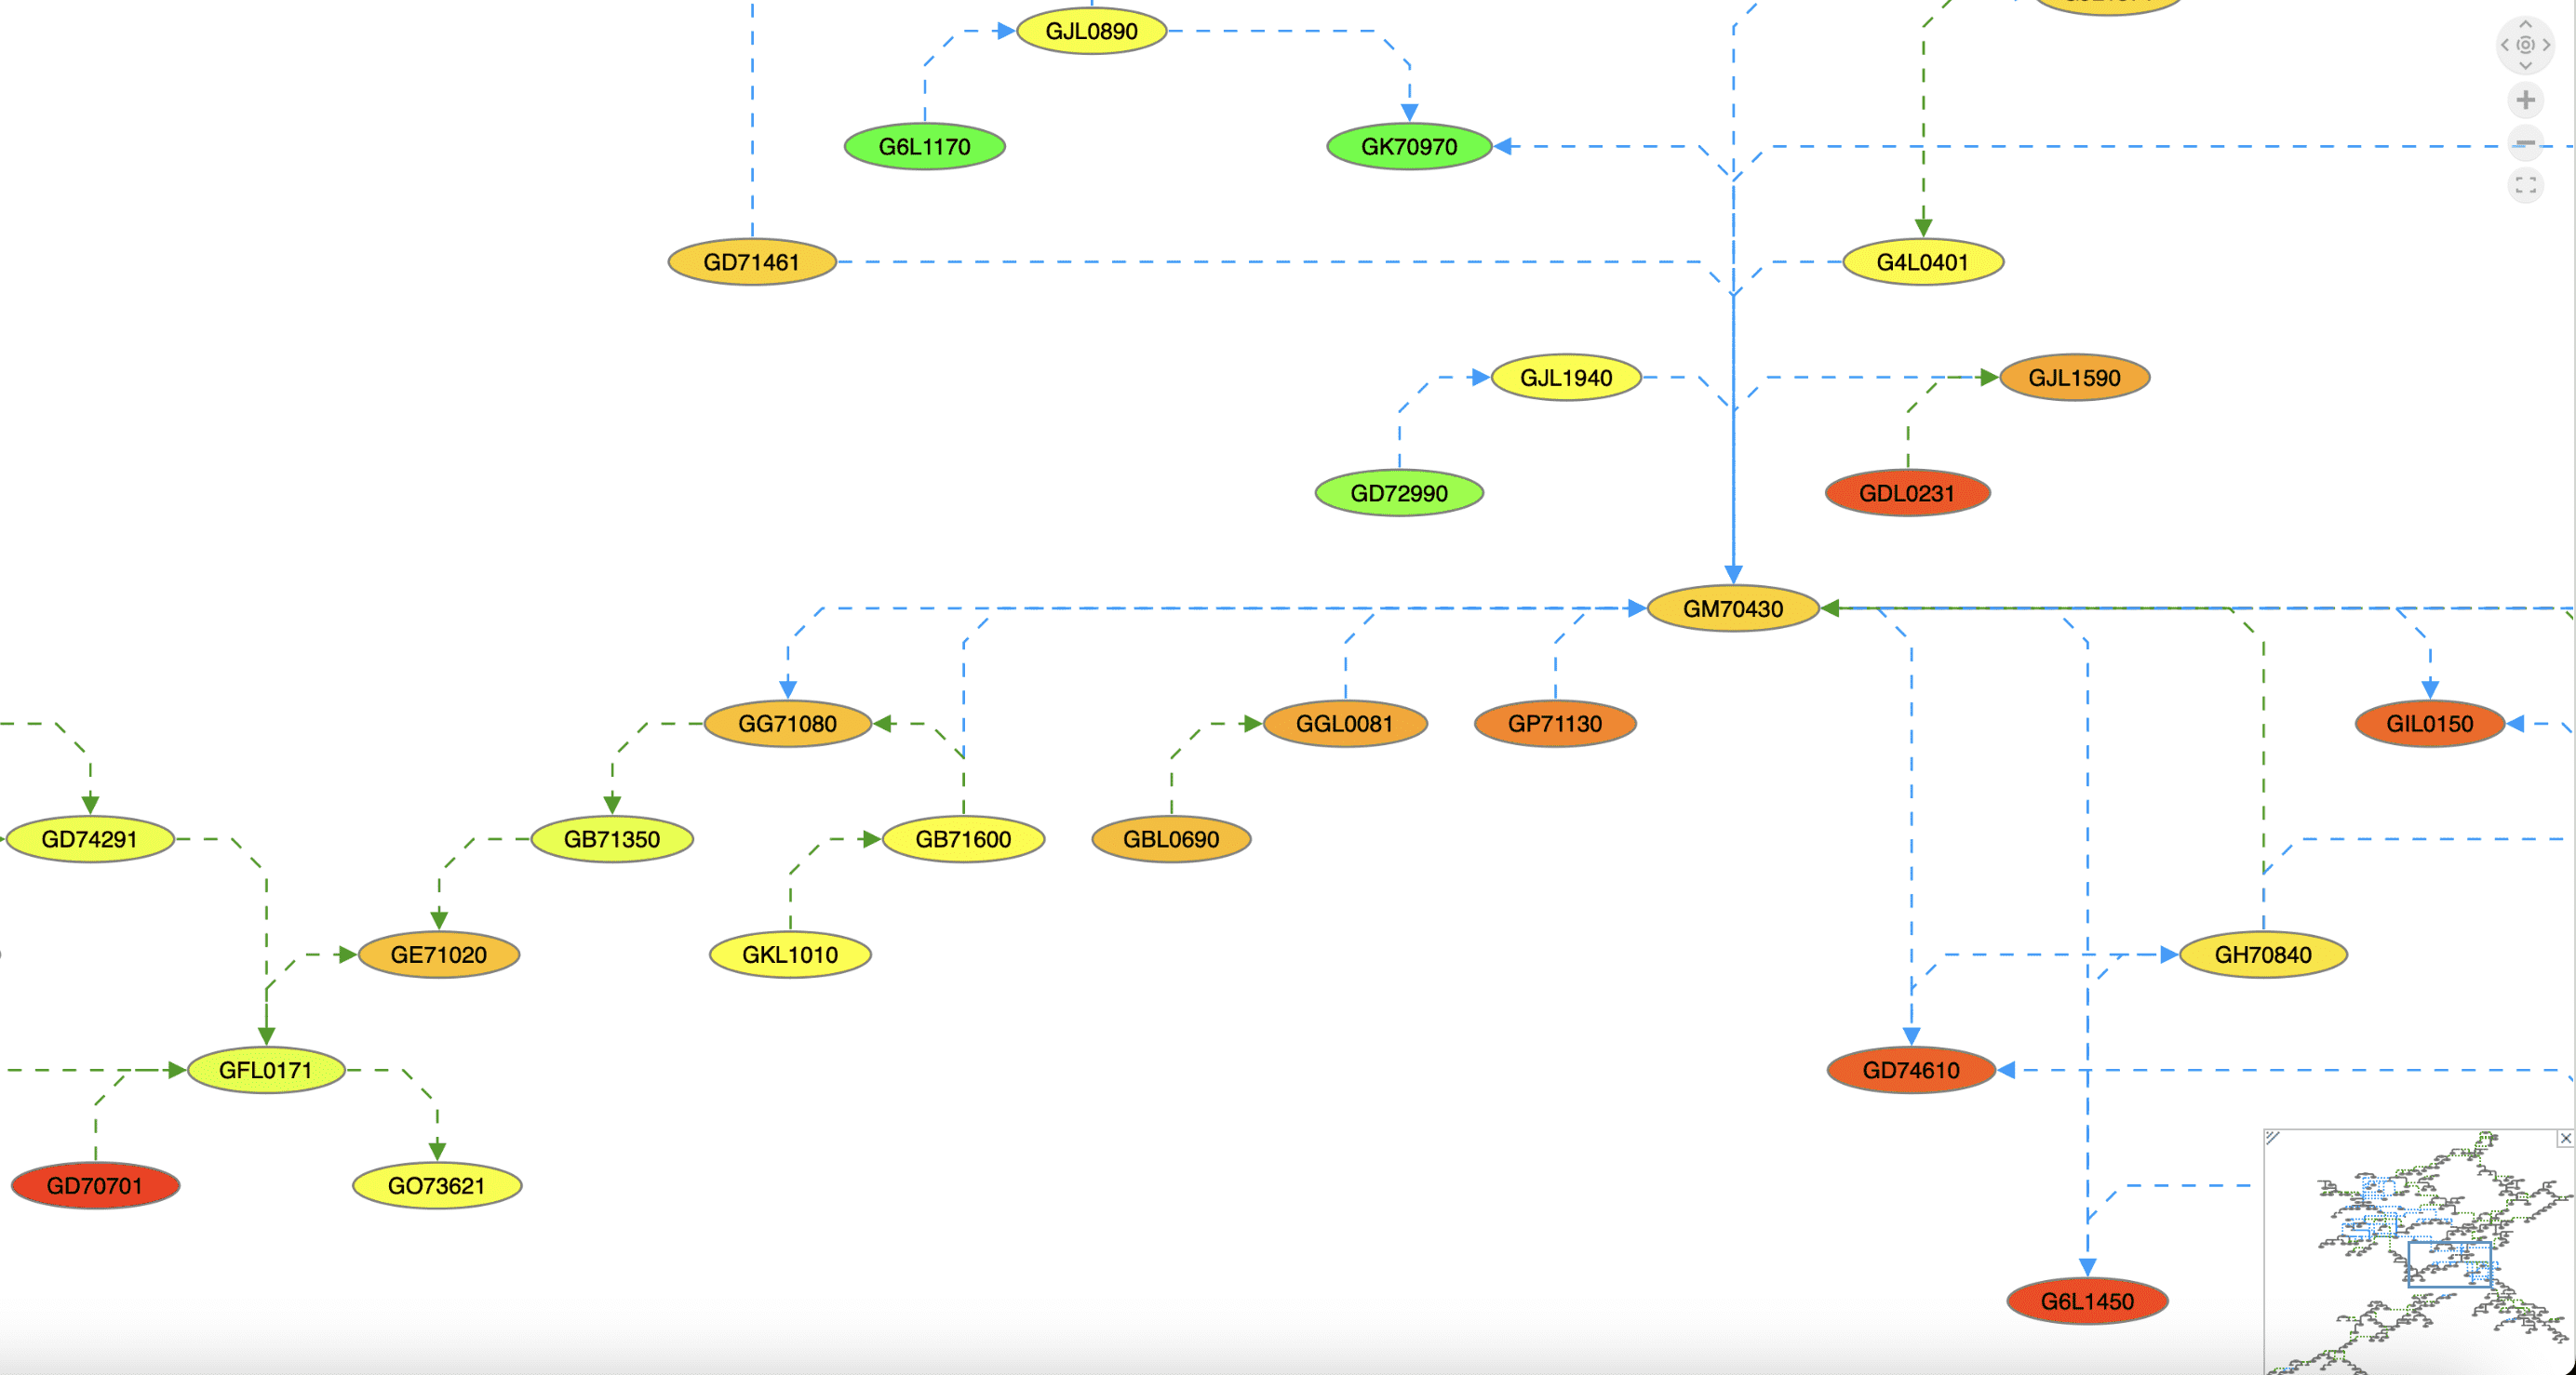Screen dimensions: 2576x1375
Task: Select the orange node GJL1590
Action: pos(2074,378)
